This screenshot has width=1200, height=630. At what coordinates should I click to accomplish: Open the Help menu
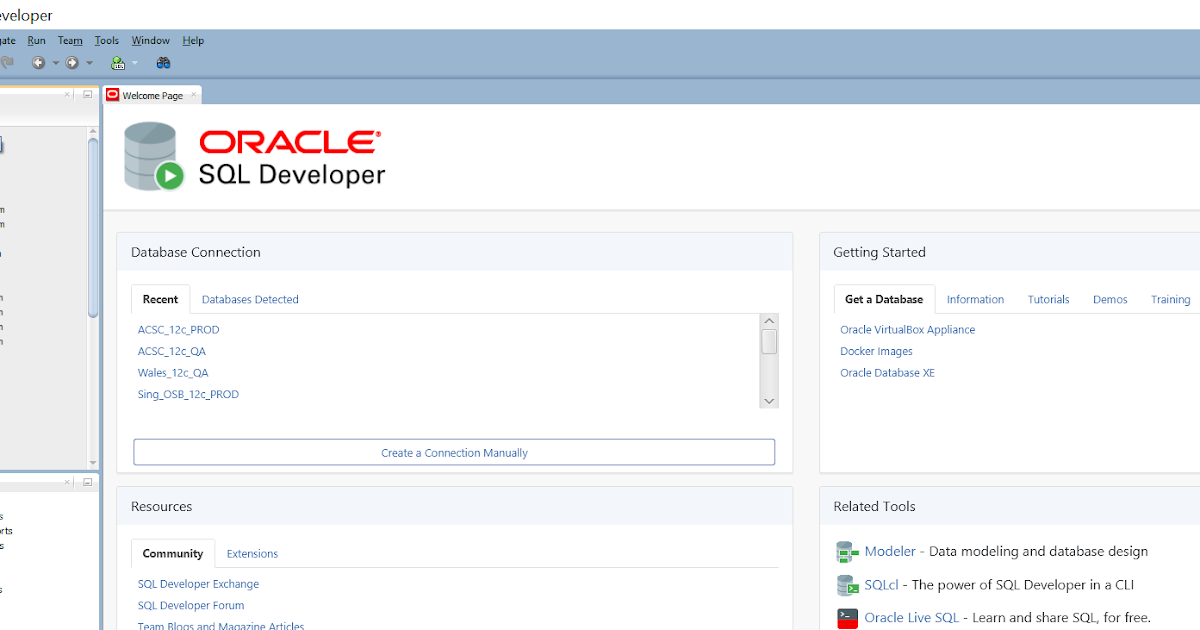pos(193,41)
